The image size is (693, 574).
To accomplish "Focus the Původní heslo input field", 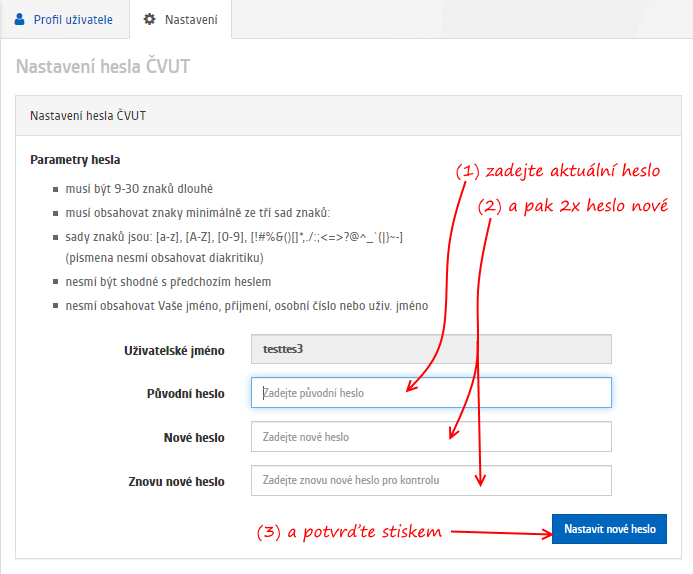I will coord(431,392).
